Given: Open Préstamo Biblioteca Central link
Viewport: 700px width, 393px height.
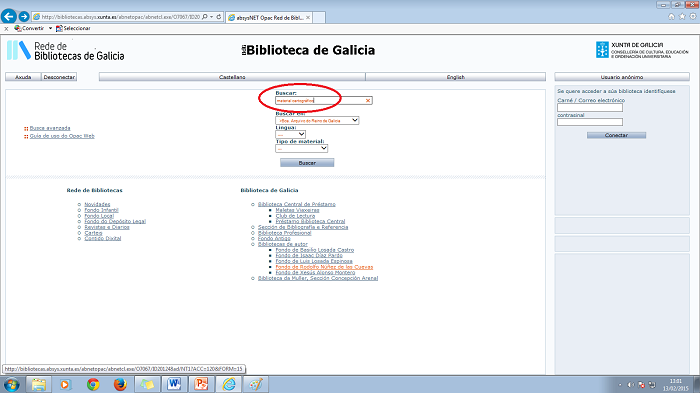Looking at the screenshot, I should (x=310, y=221).
